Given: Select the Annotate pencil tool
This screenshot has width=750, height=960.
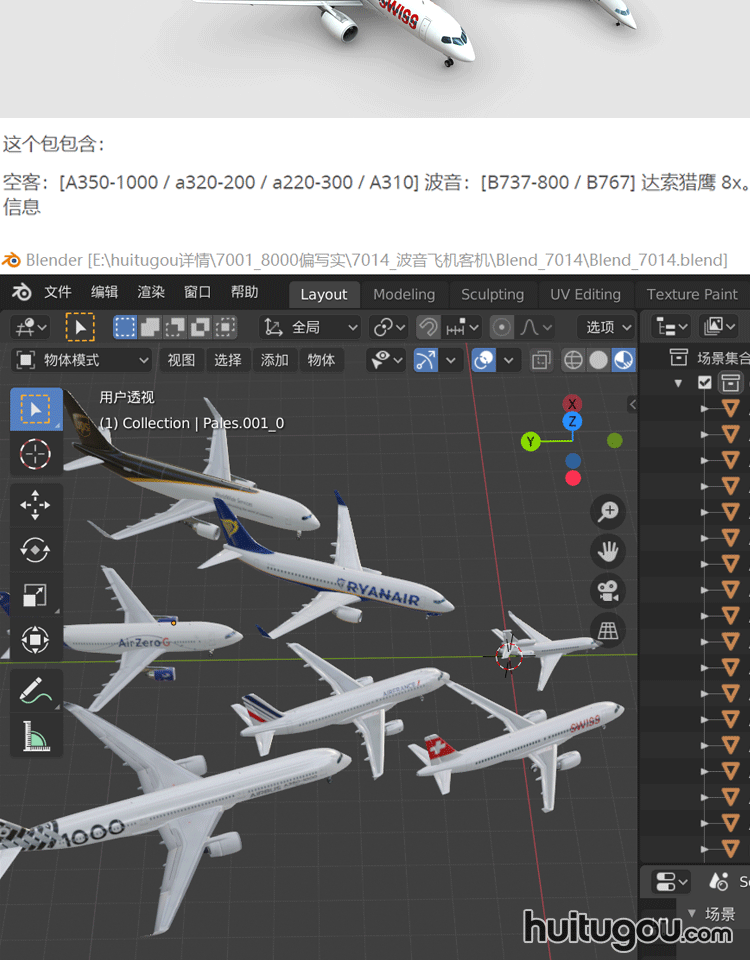Looking at the screenshot, I should (x=36, y=690).
